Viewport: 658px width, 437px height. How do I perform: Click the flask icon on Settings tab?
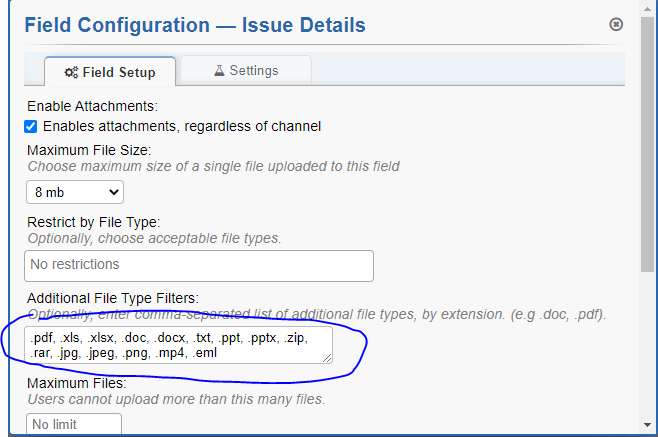[x=219, y=71]
